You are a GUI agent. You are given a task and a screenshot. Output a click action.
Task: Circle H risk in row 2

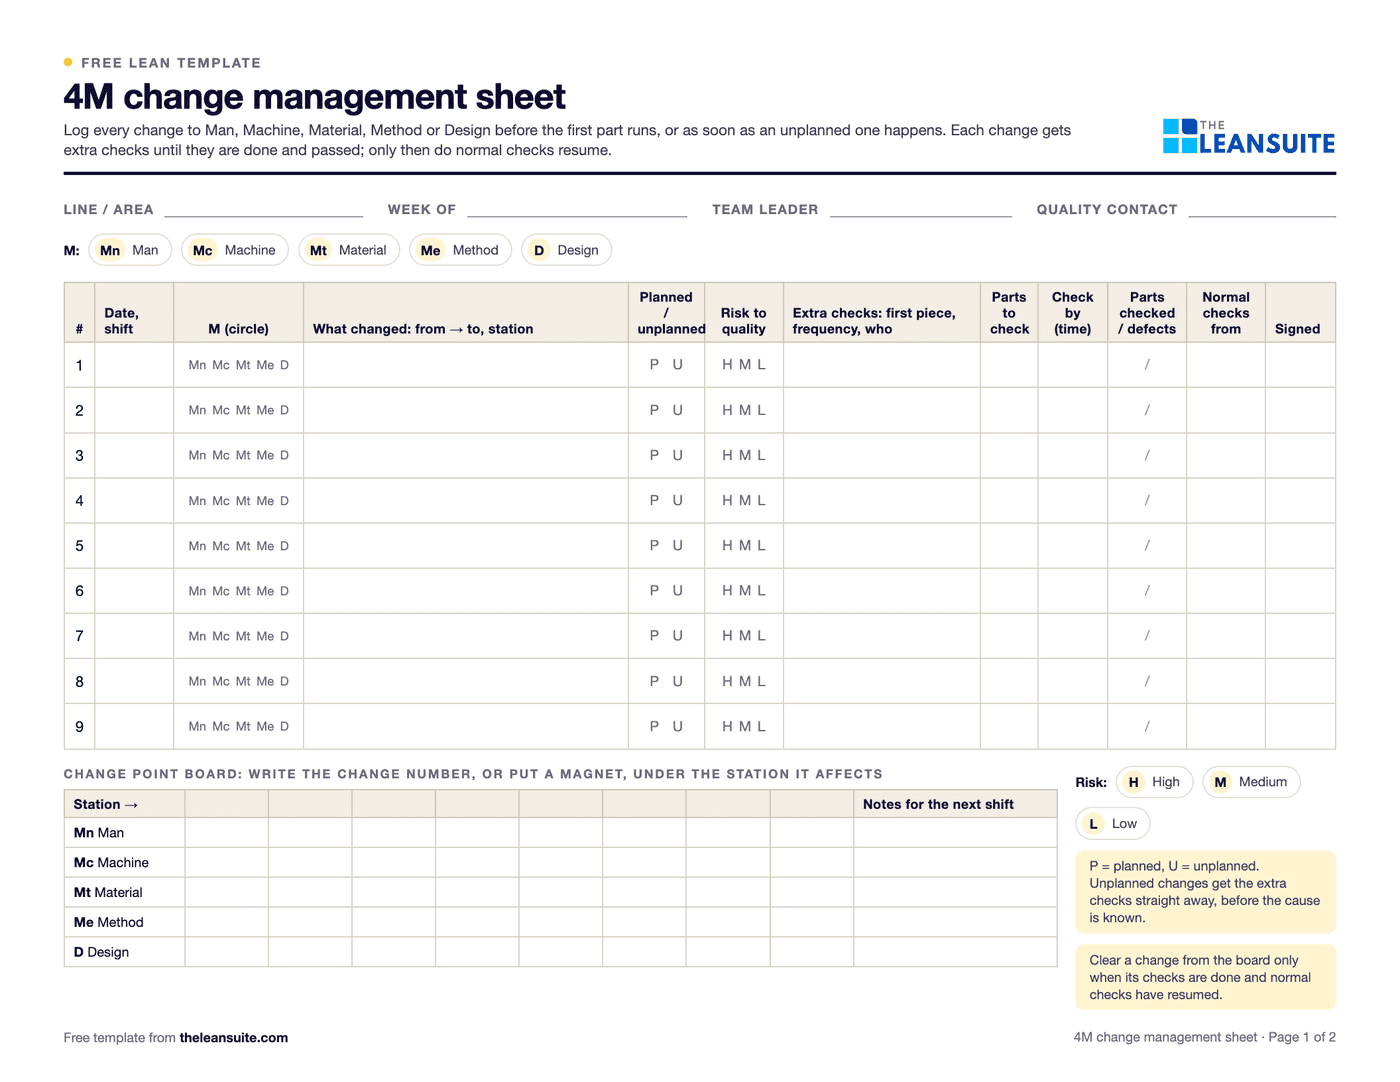pyautogui.click(x=728, y=410)
